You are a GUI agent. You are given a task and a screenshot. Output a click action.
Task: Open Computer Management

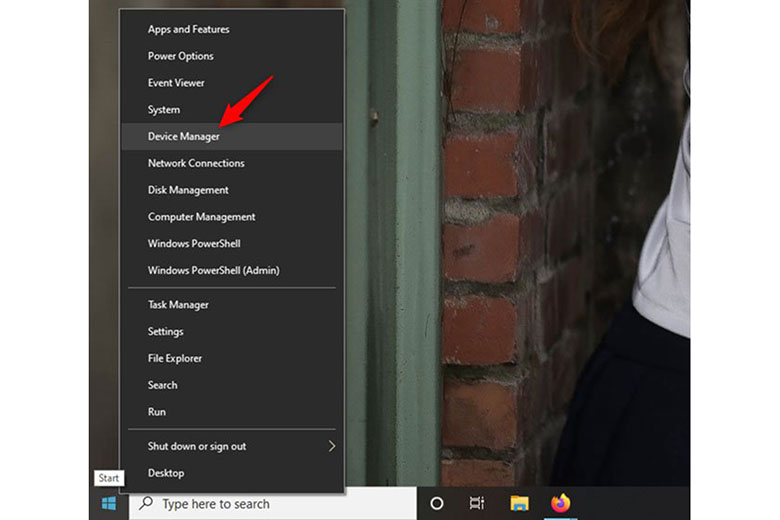201,217
